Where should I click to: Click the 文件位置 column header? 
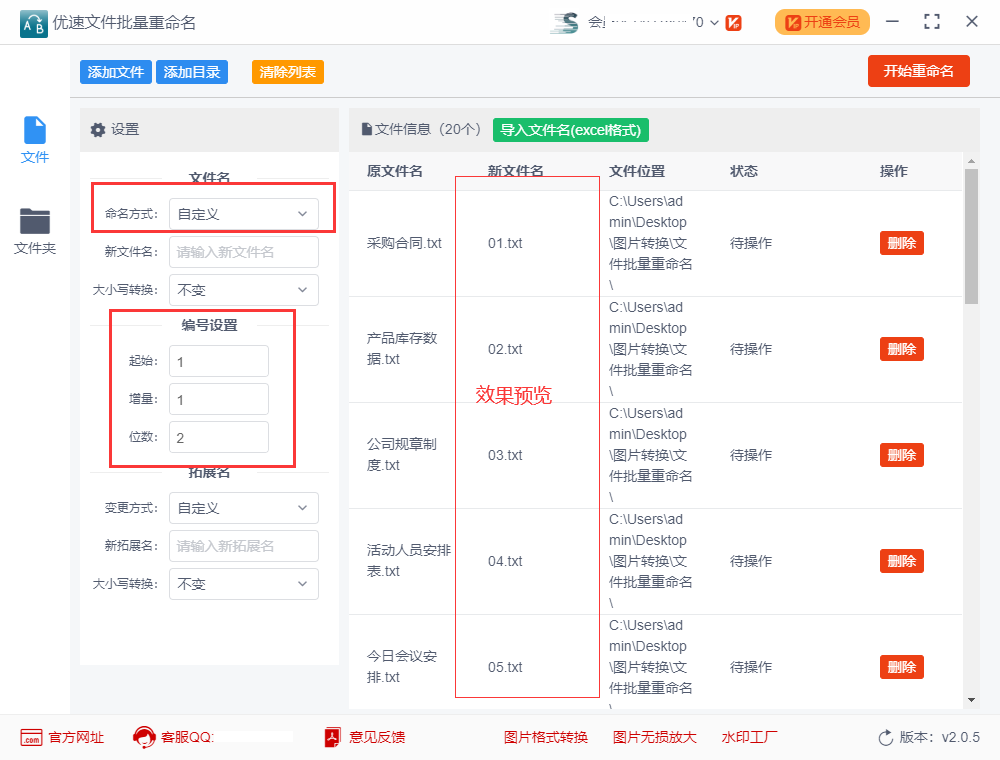coord(637,171)
